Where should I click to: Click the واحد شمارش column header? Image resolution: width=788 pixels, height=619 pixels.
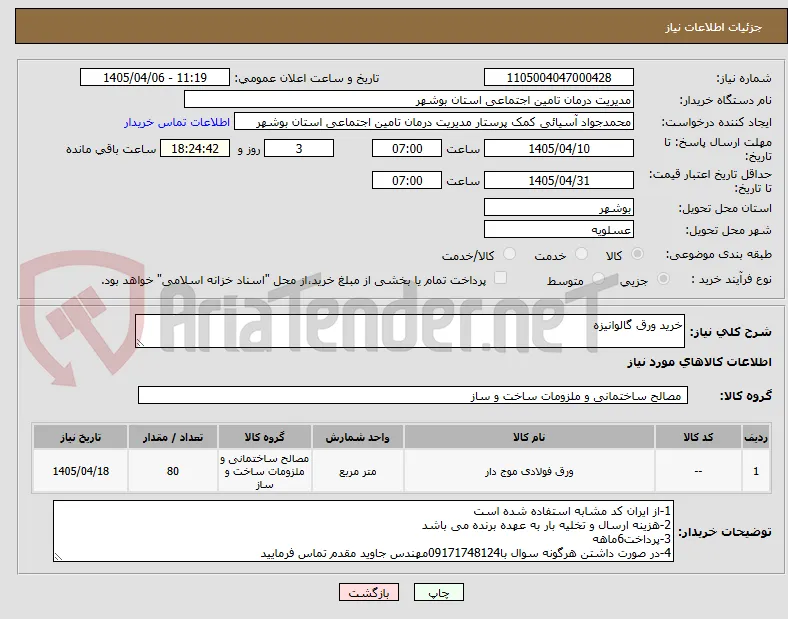357,437
